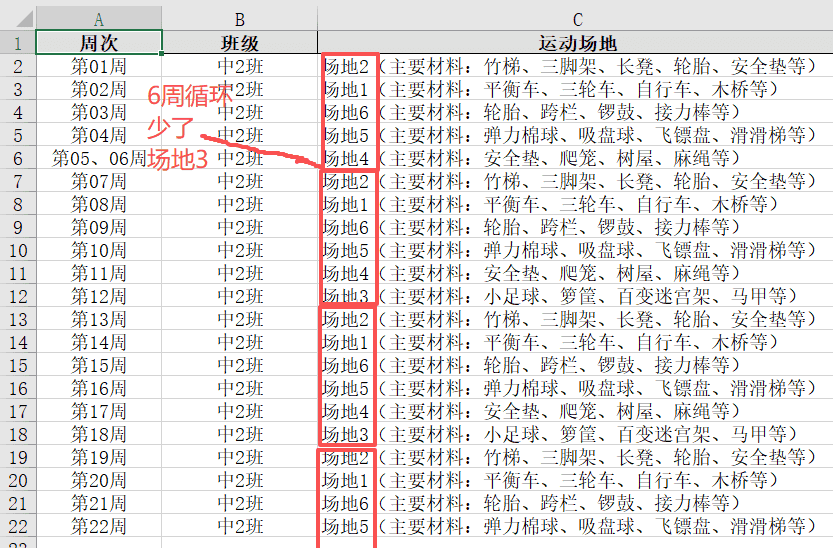Click 场地5 cell in 第22周 row
Viewport: 833px width, 548px height.
(575, 526)
